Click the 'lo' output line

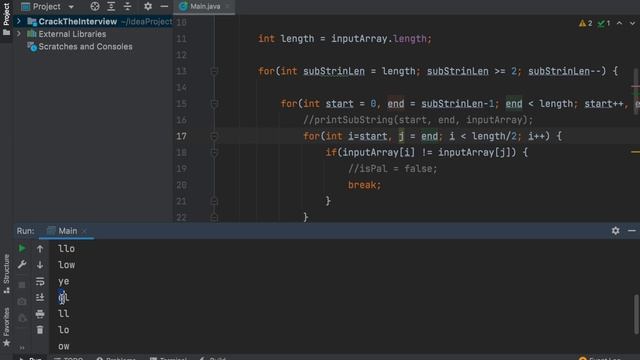(63, 330)
